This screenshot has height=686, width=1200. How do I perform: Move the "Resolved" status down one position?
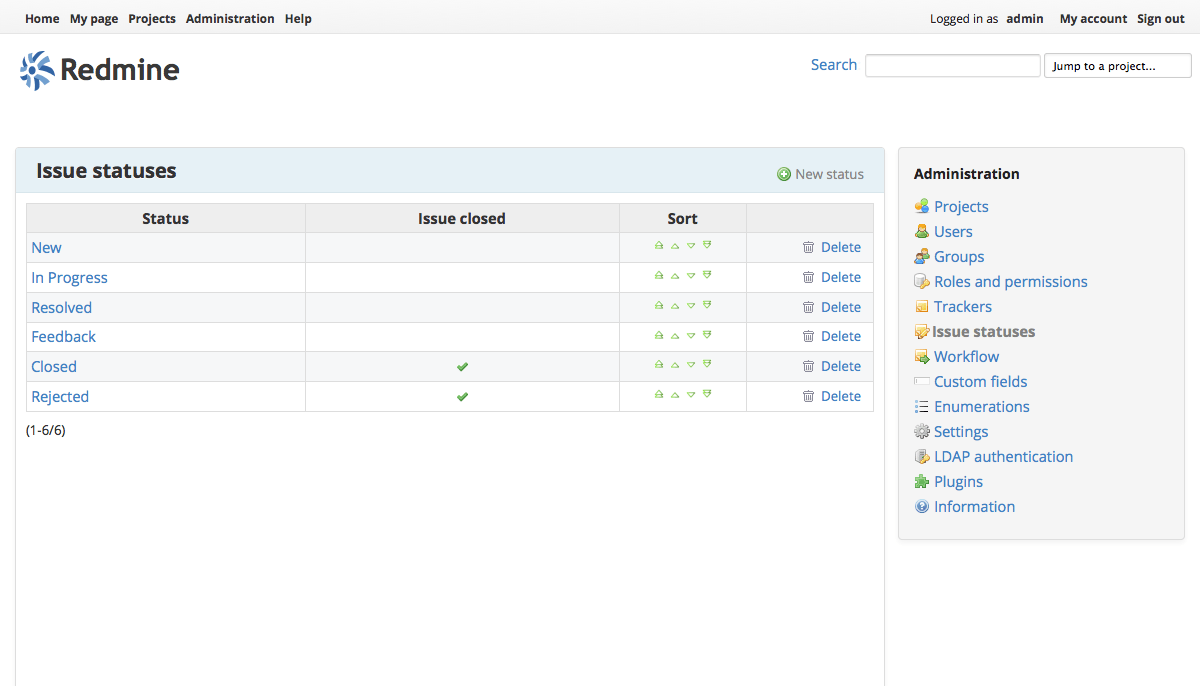690,304
